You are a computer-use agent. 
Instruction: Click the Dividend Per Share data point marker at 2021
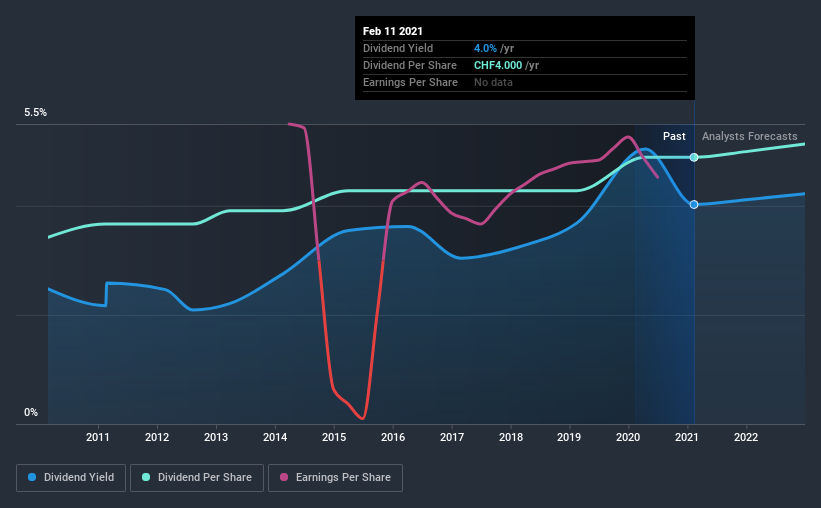pos(694,157)
